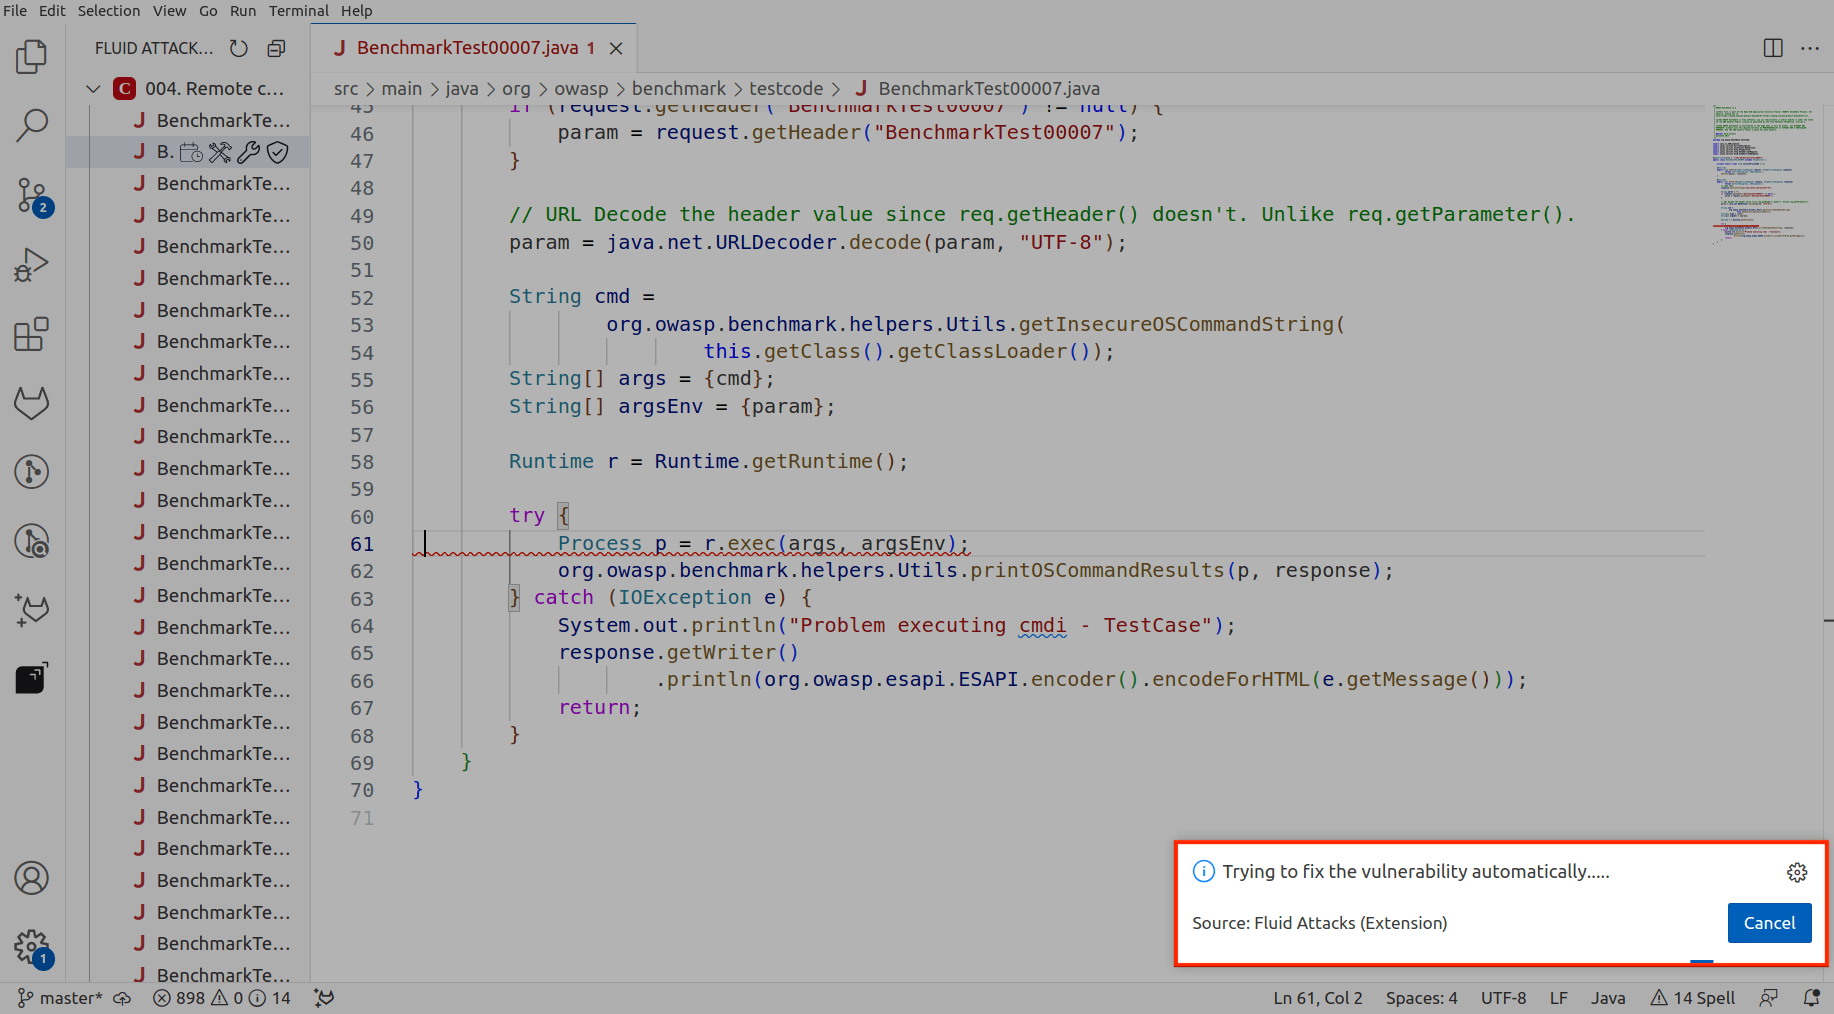Open the Manage gear in activity bar
The width and height of the screenshot is (1834, 1014).
click(x=32, y=946)
